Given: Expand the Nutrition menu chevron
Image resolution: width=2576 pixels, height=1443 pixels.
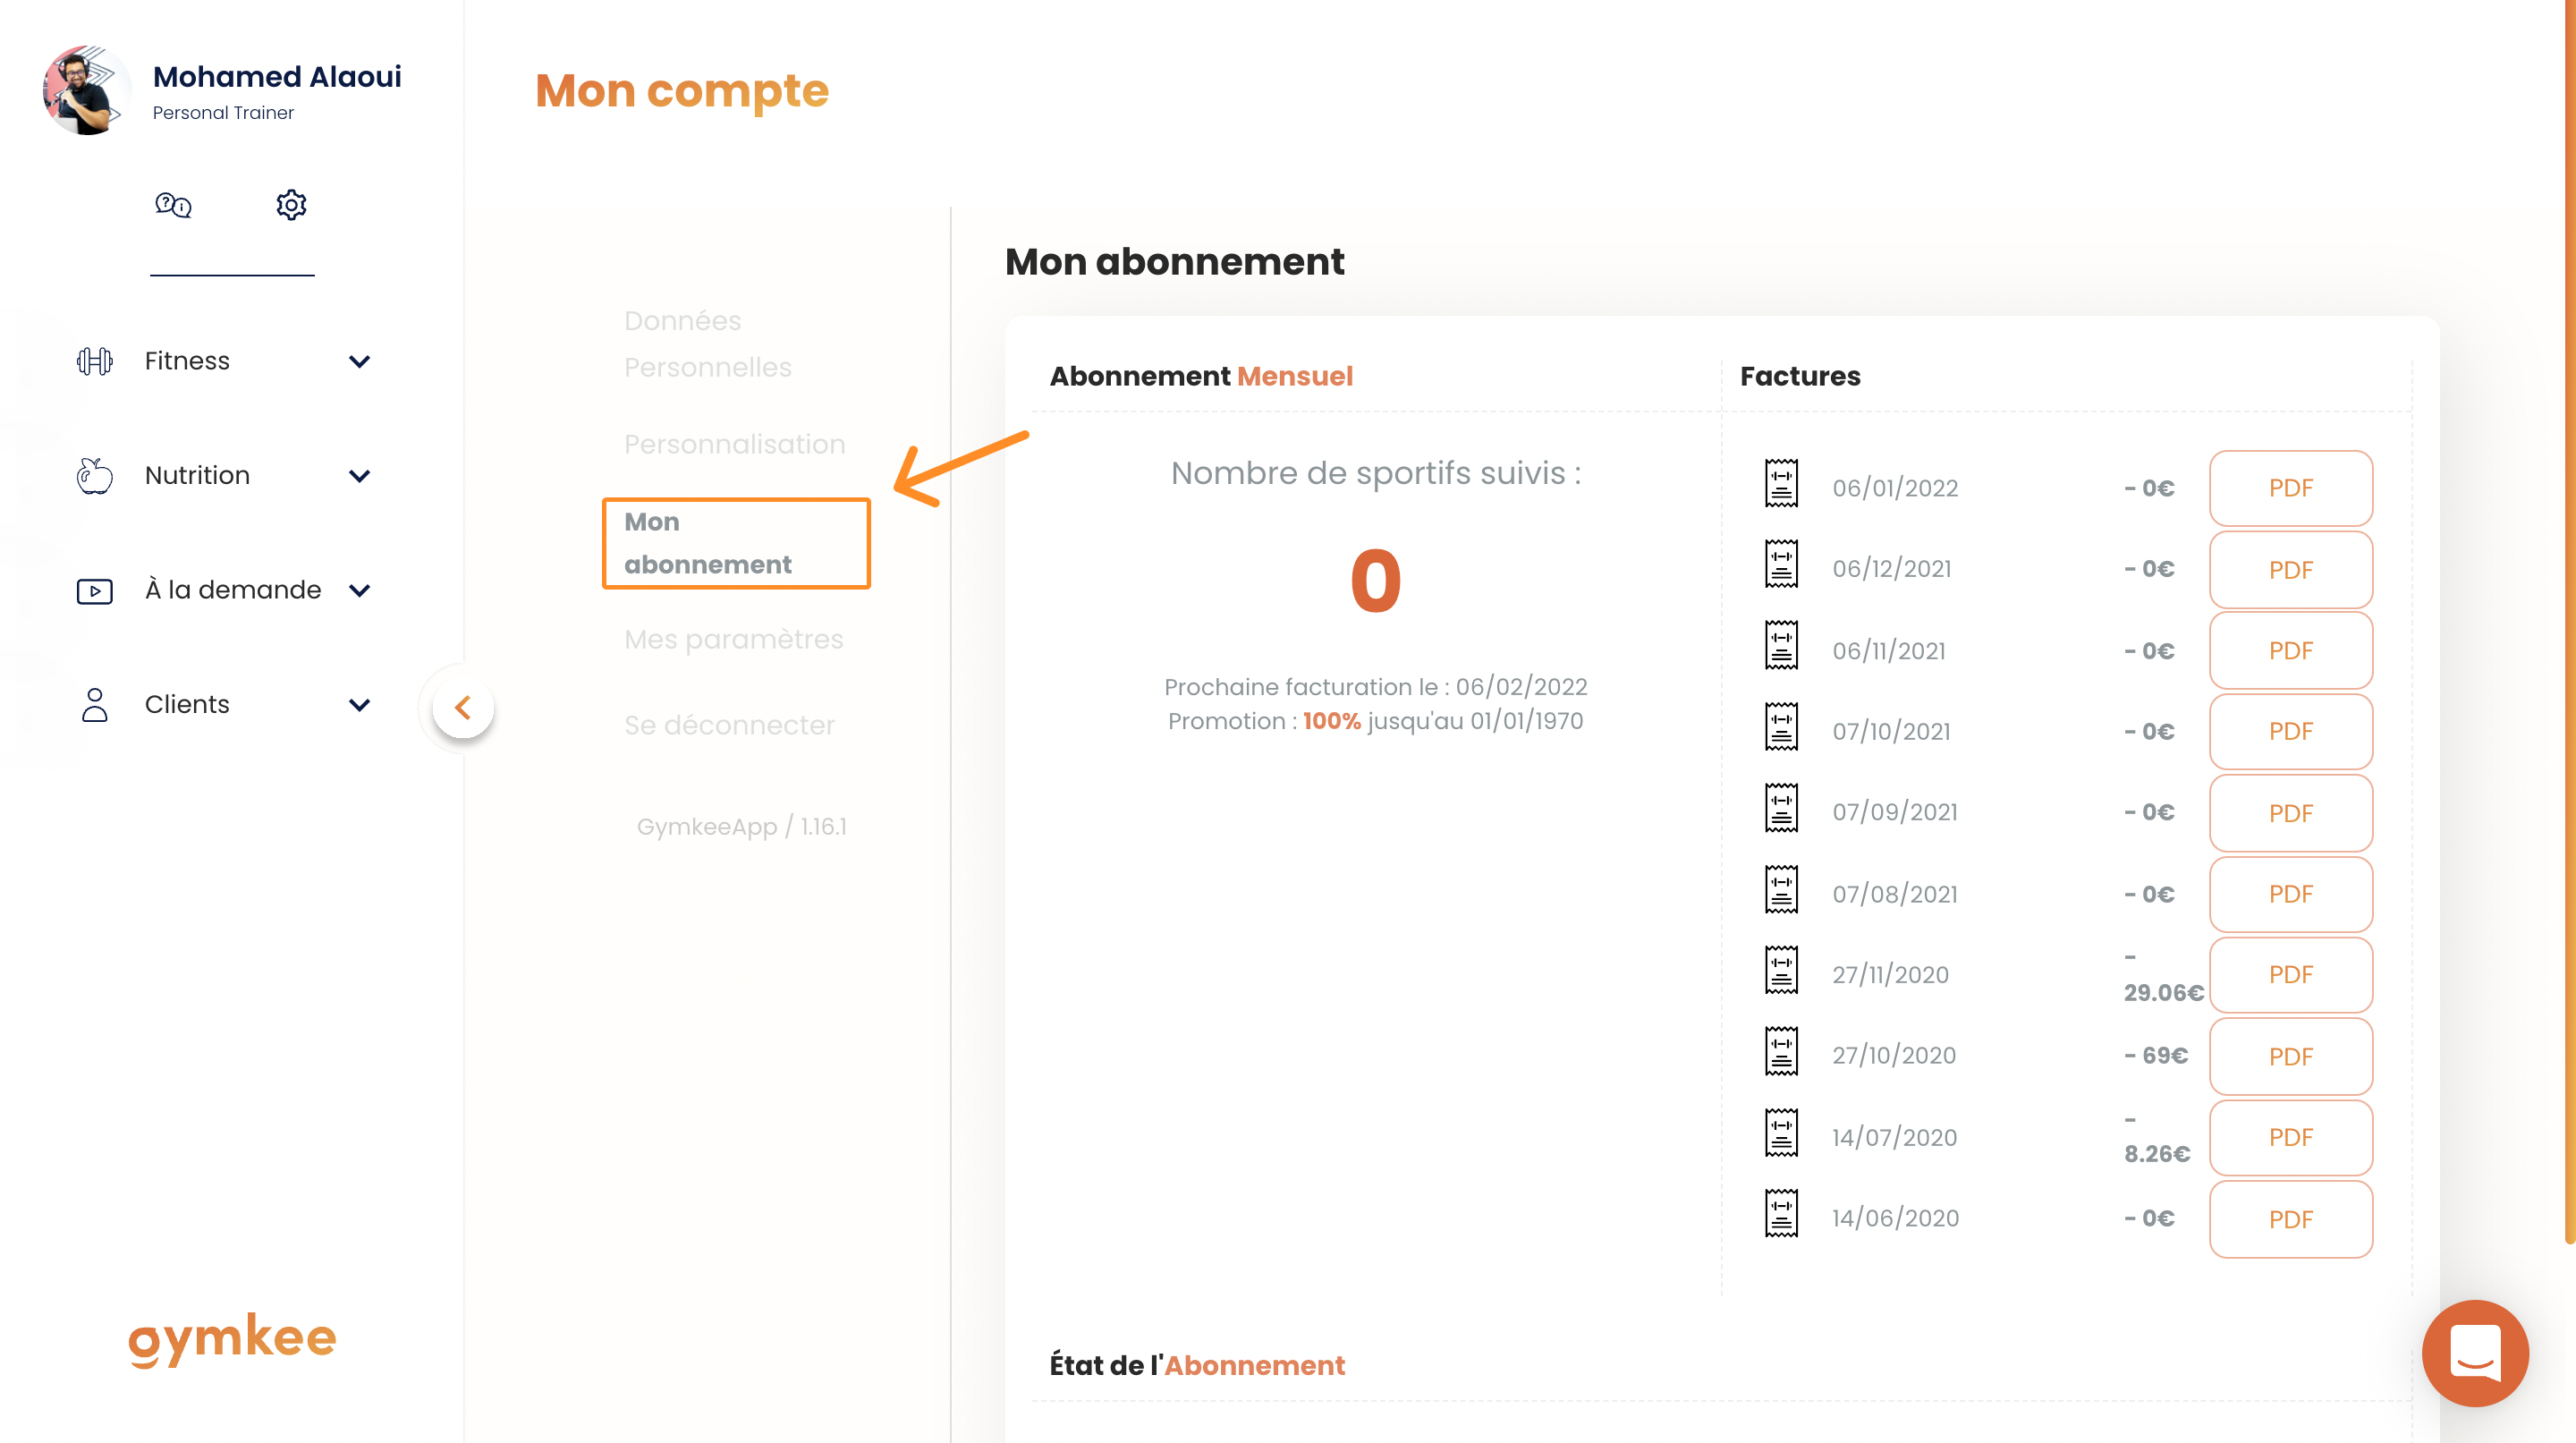Looking at the screenshot, I should point(360,476).
